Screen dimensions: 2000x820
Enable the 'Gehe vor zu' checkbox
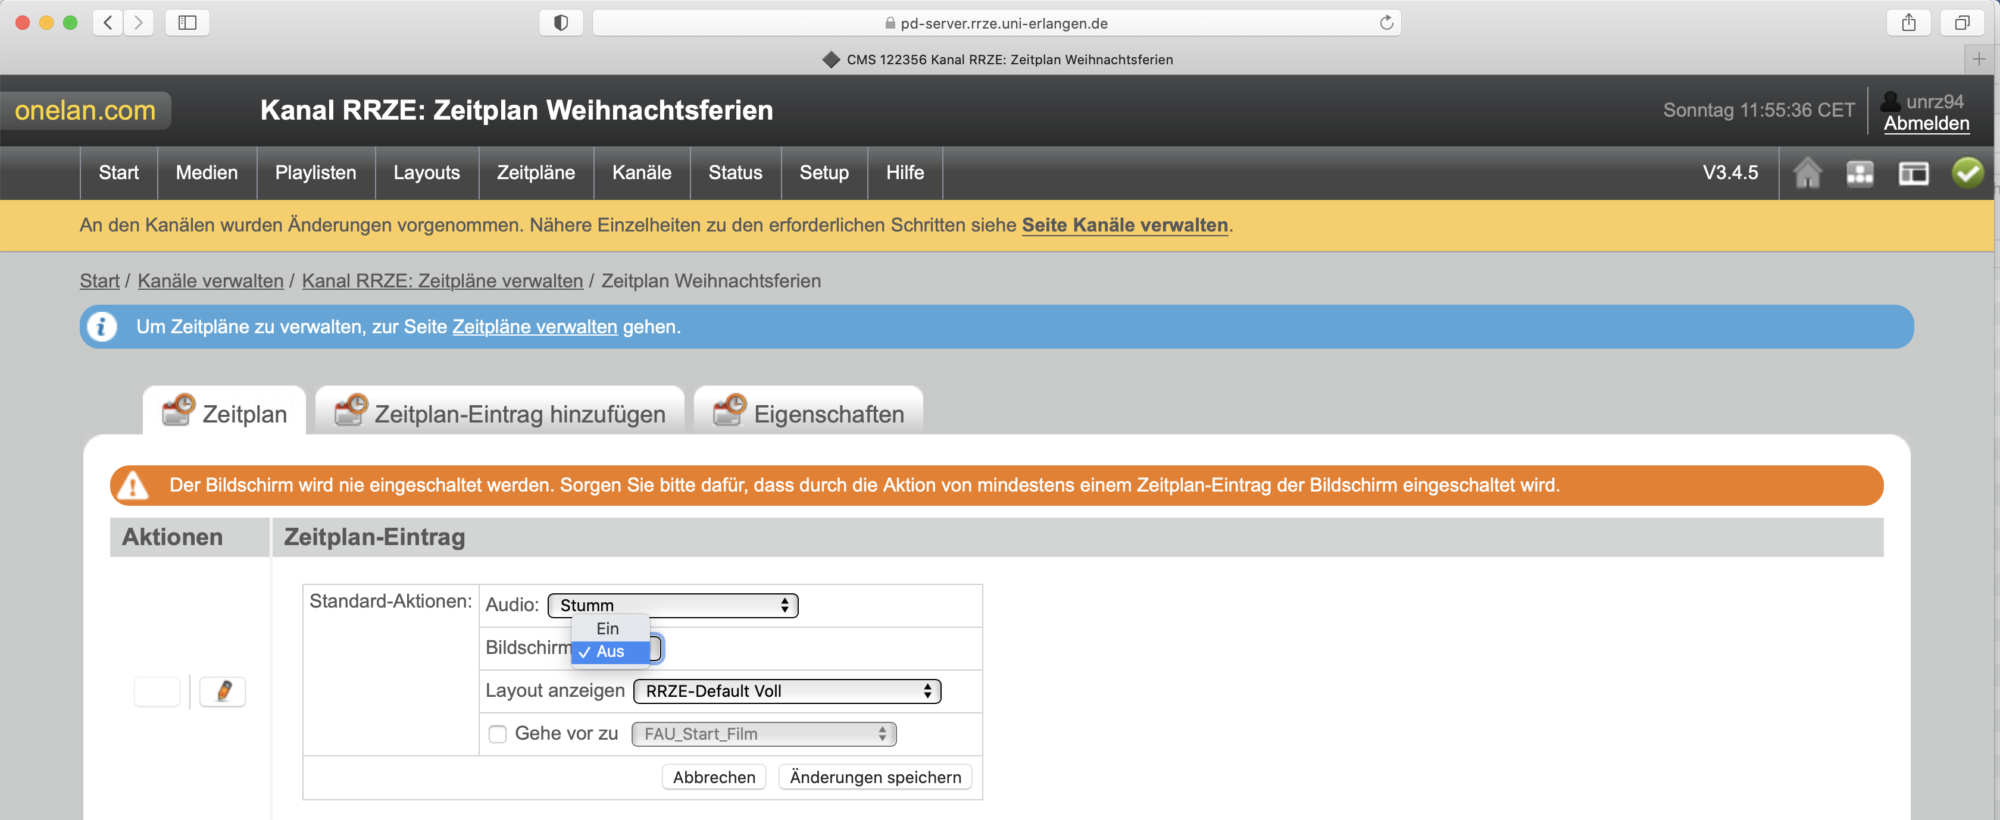(x=497, y=734)
